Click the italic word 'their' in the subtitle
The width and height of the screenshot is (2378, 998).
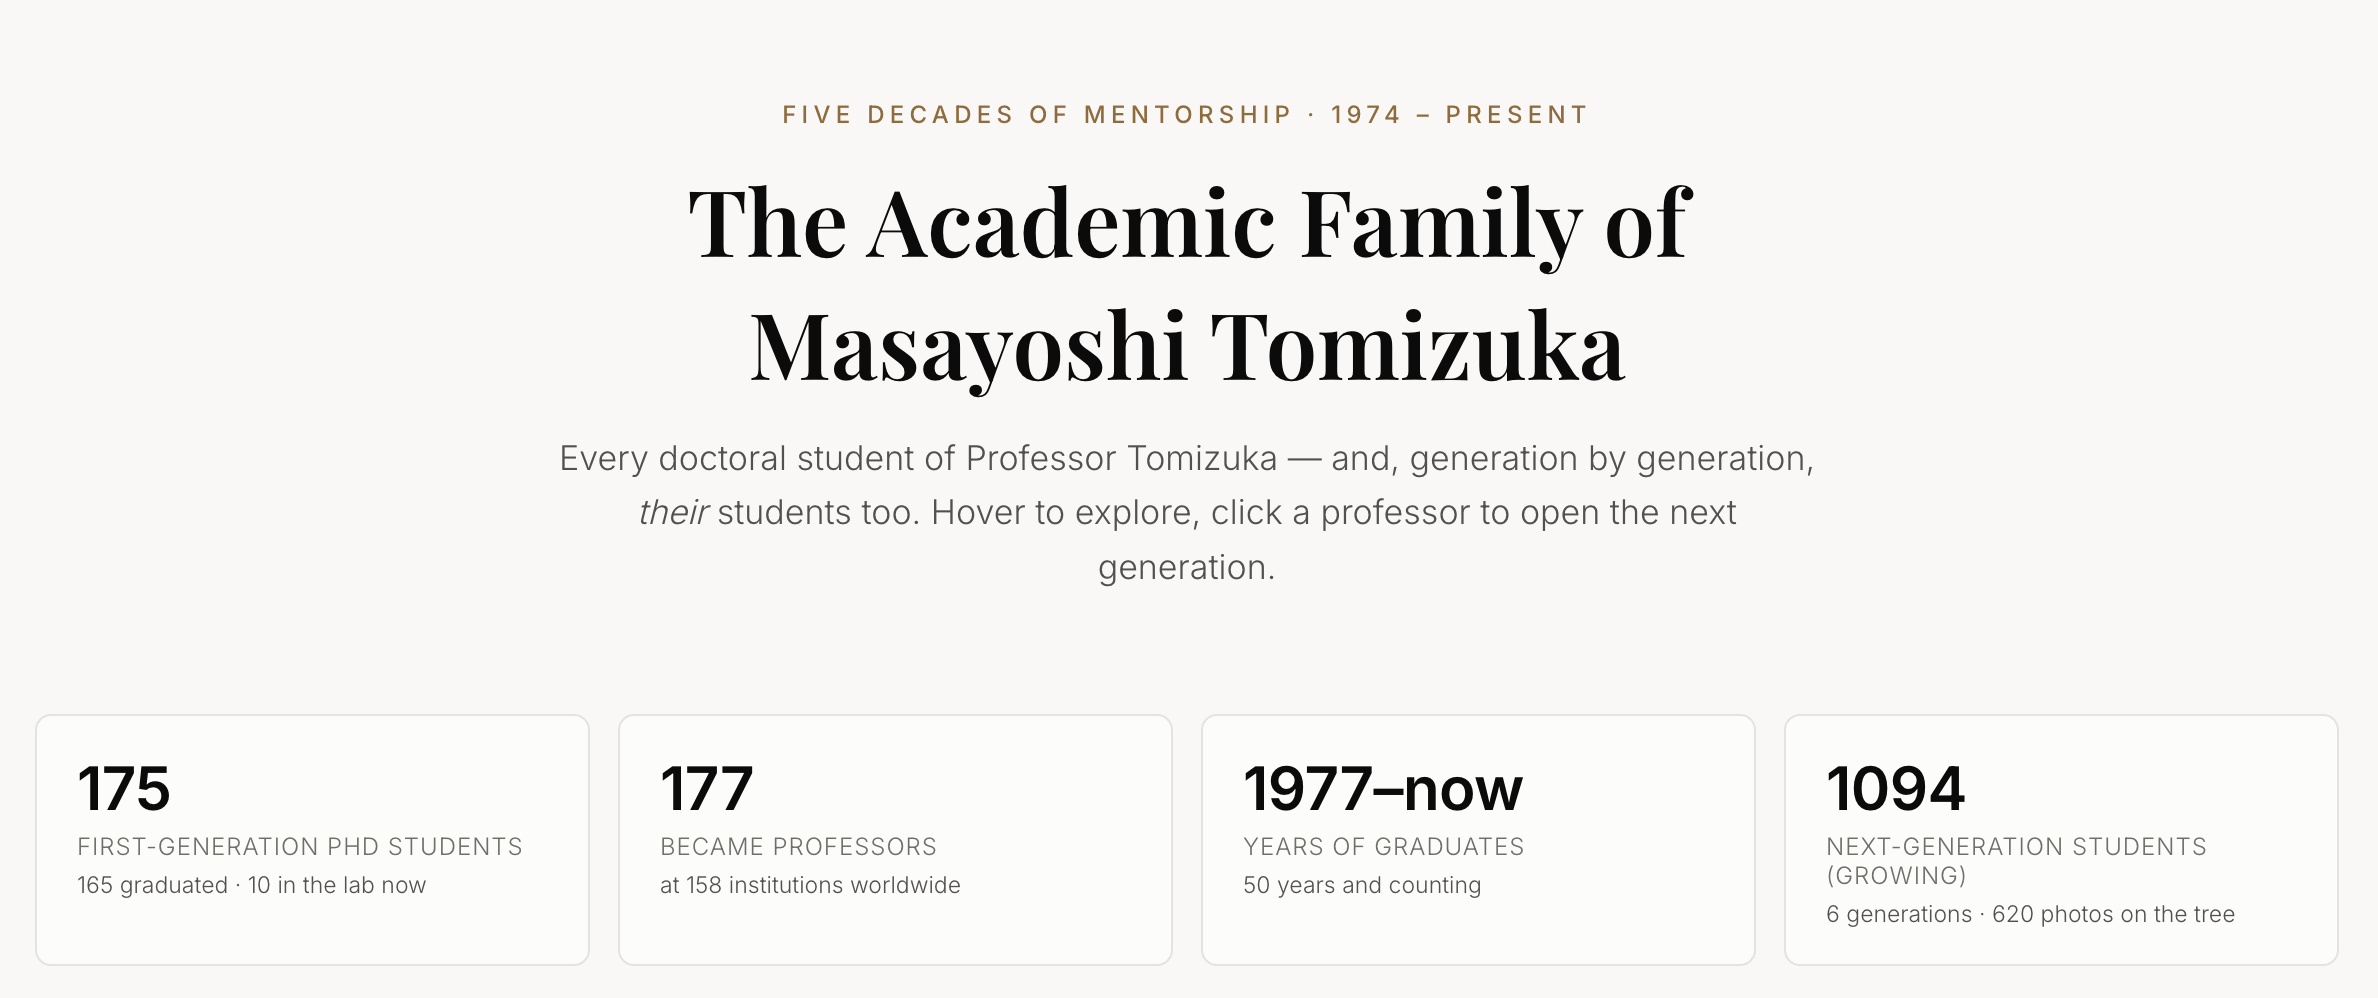click(673, 513)
